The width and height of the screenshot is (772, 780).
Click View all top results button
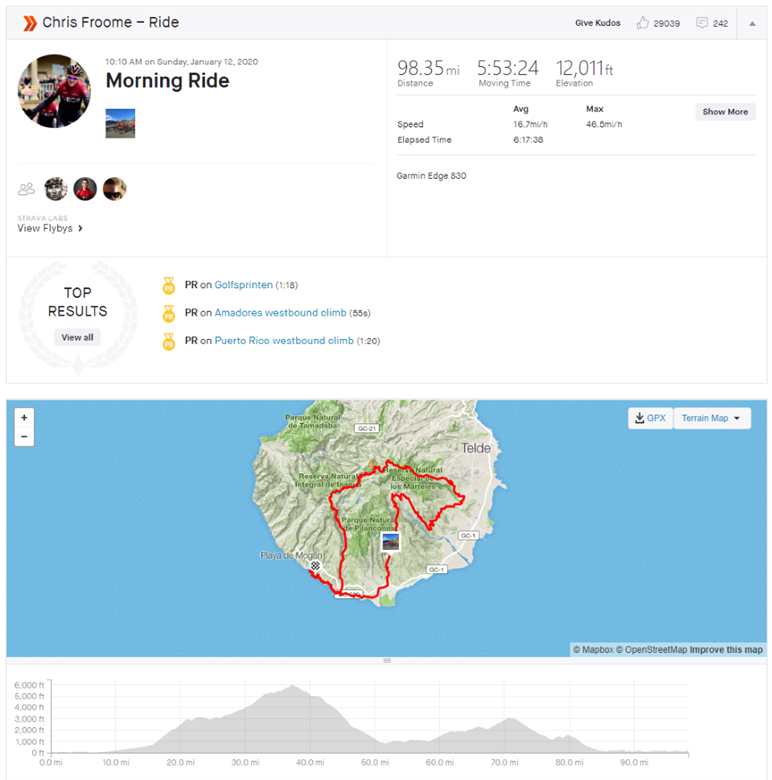tap(77, 337)
